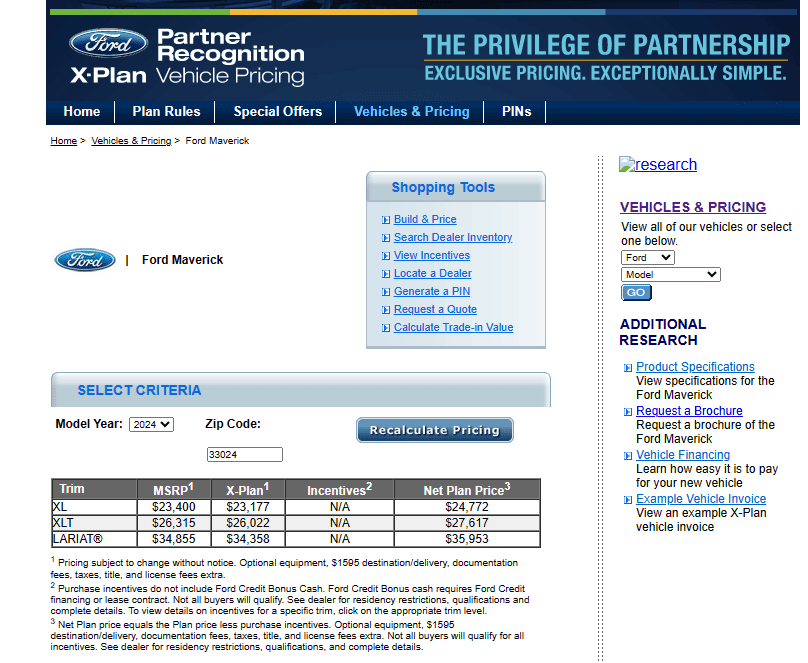Click the arrow bullet next to Build & Price

(x=386, y=220)
